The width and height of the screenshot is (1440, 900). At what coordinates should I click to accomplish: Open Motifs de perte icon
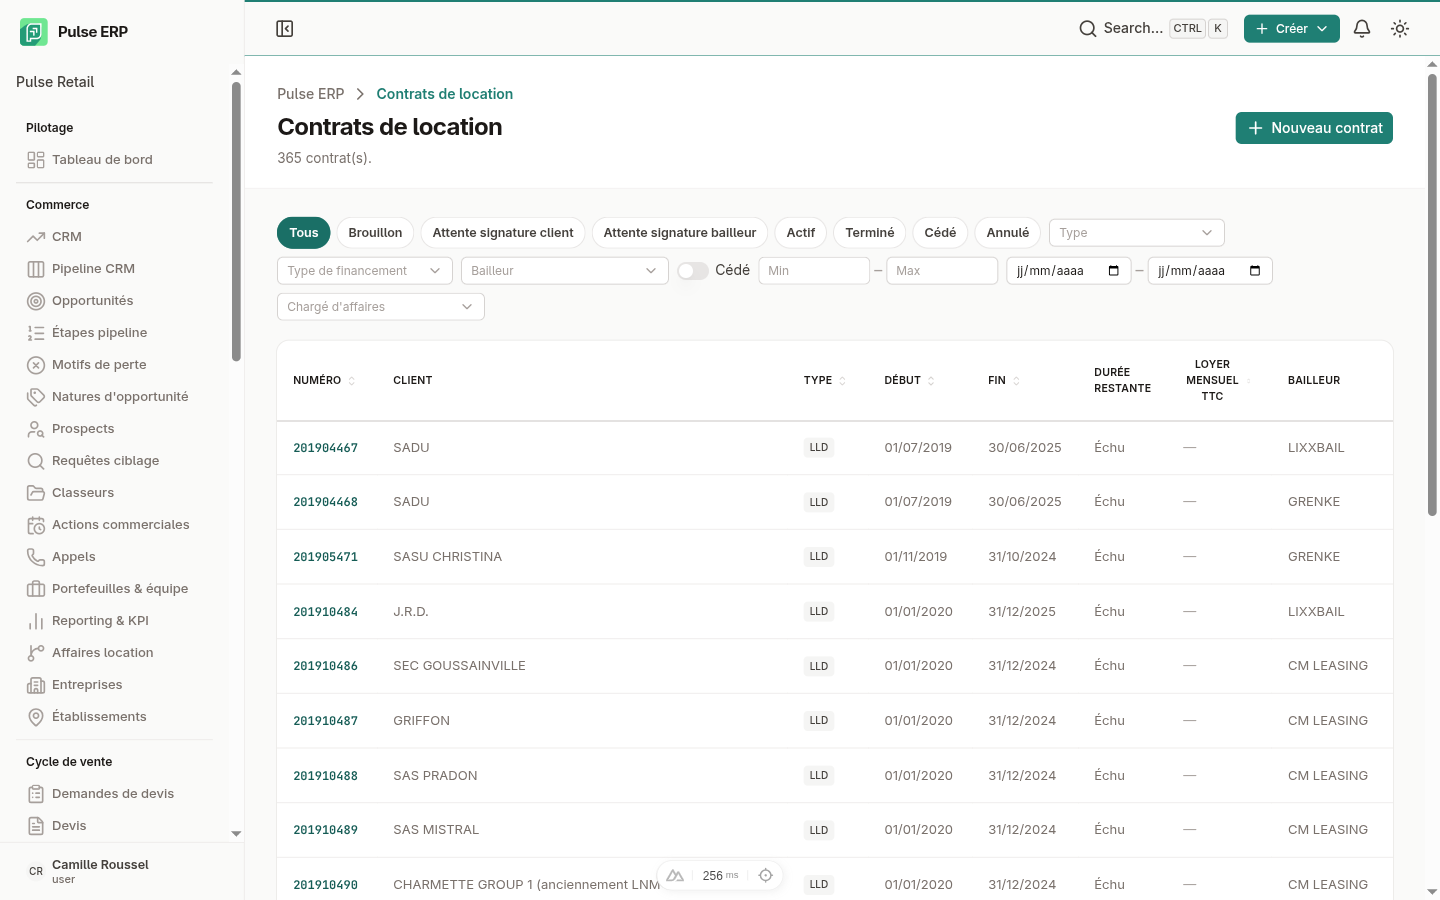pos(36,365)
